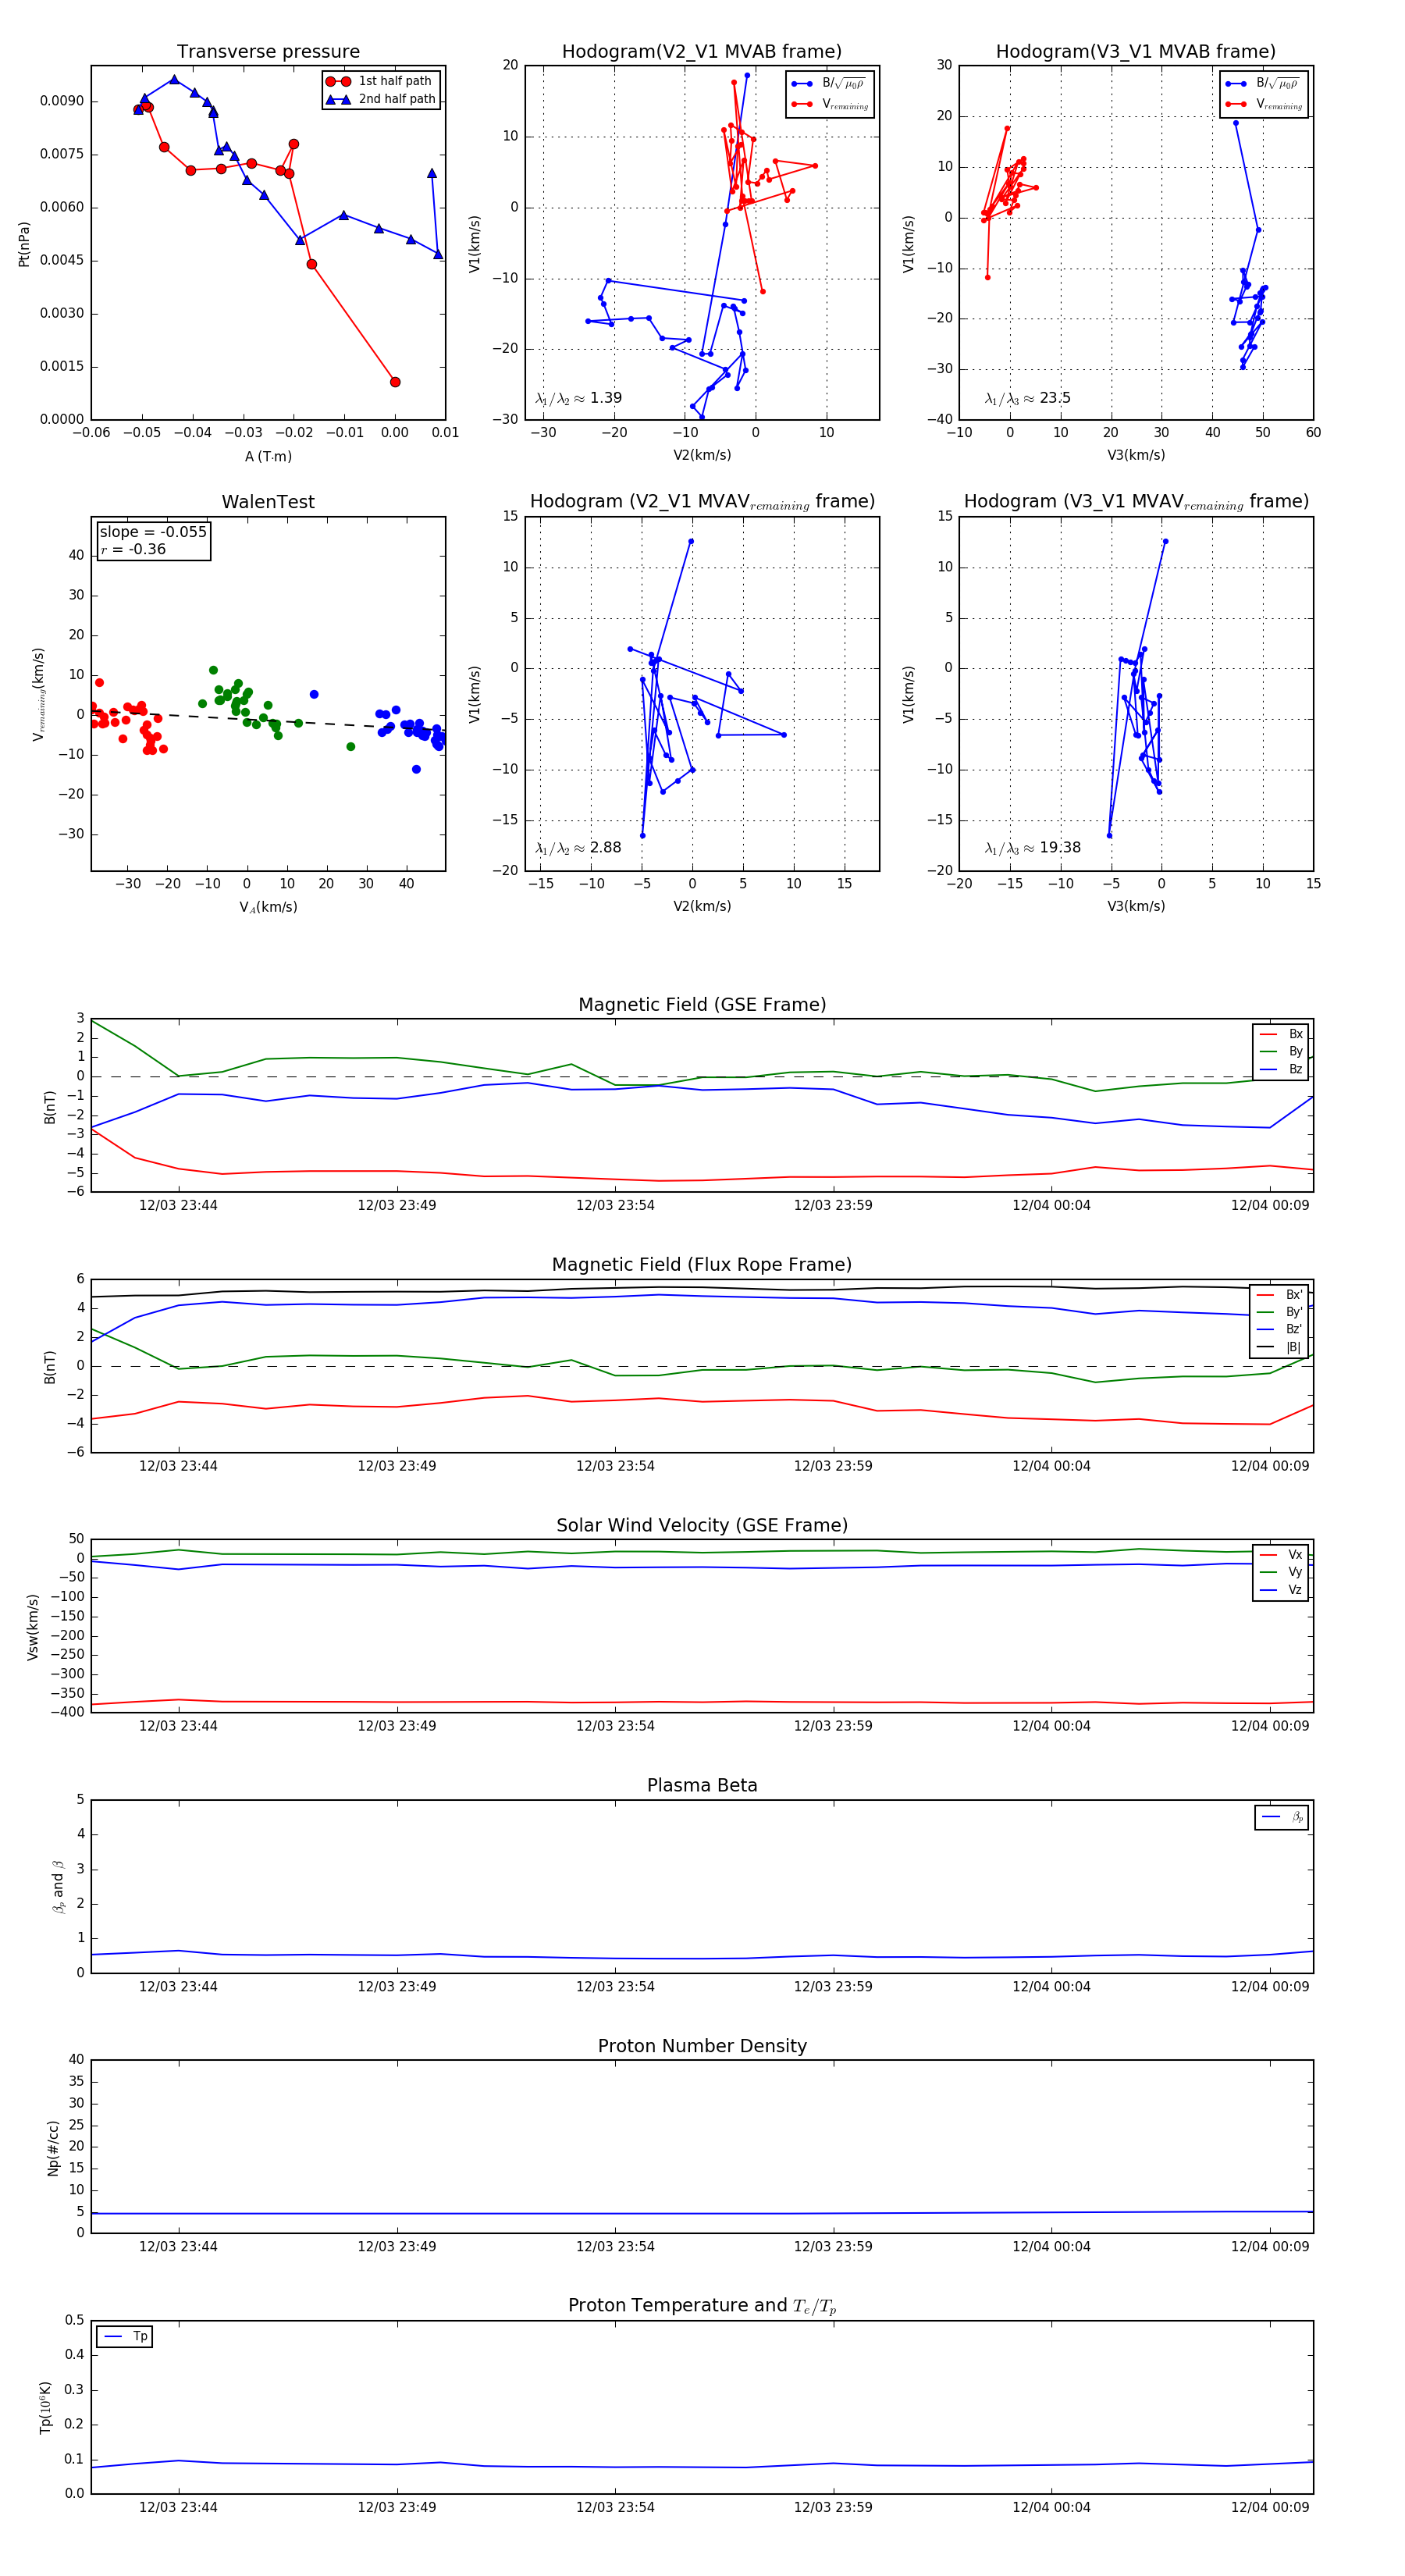Click the lowest red point in Transverse pressure
This screenshot has height=2576, width=1405.
pos(395,382)
